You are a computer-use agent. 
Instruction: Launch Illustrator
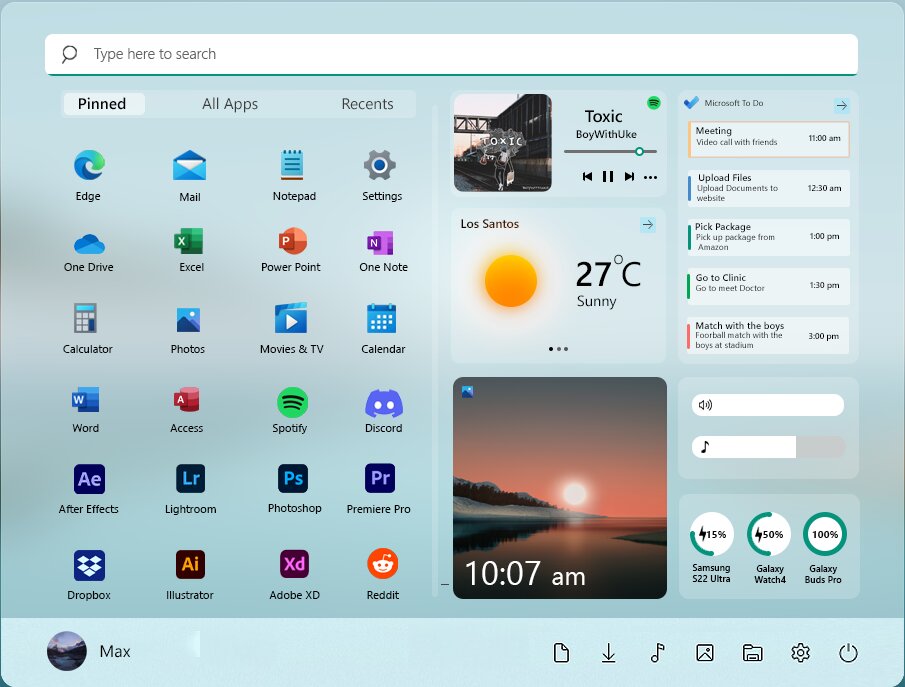pyautogui.click(x=190, y=564)
